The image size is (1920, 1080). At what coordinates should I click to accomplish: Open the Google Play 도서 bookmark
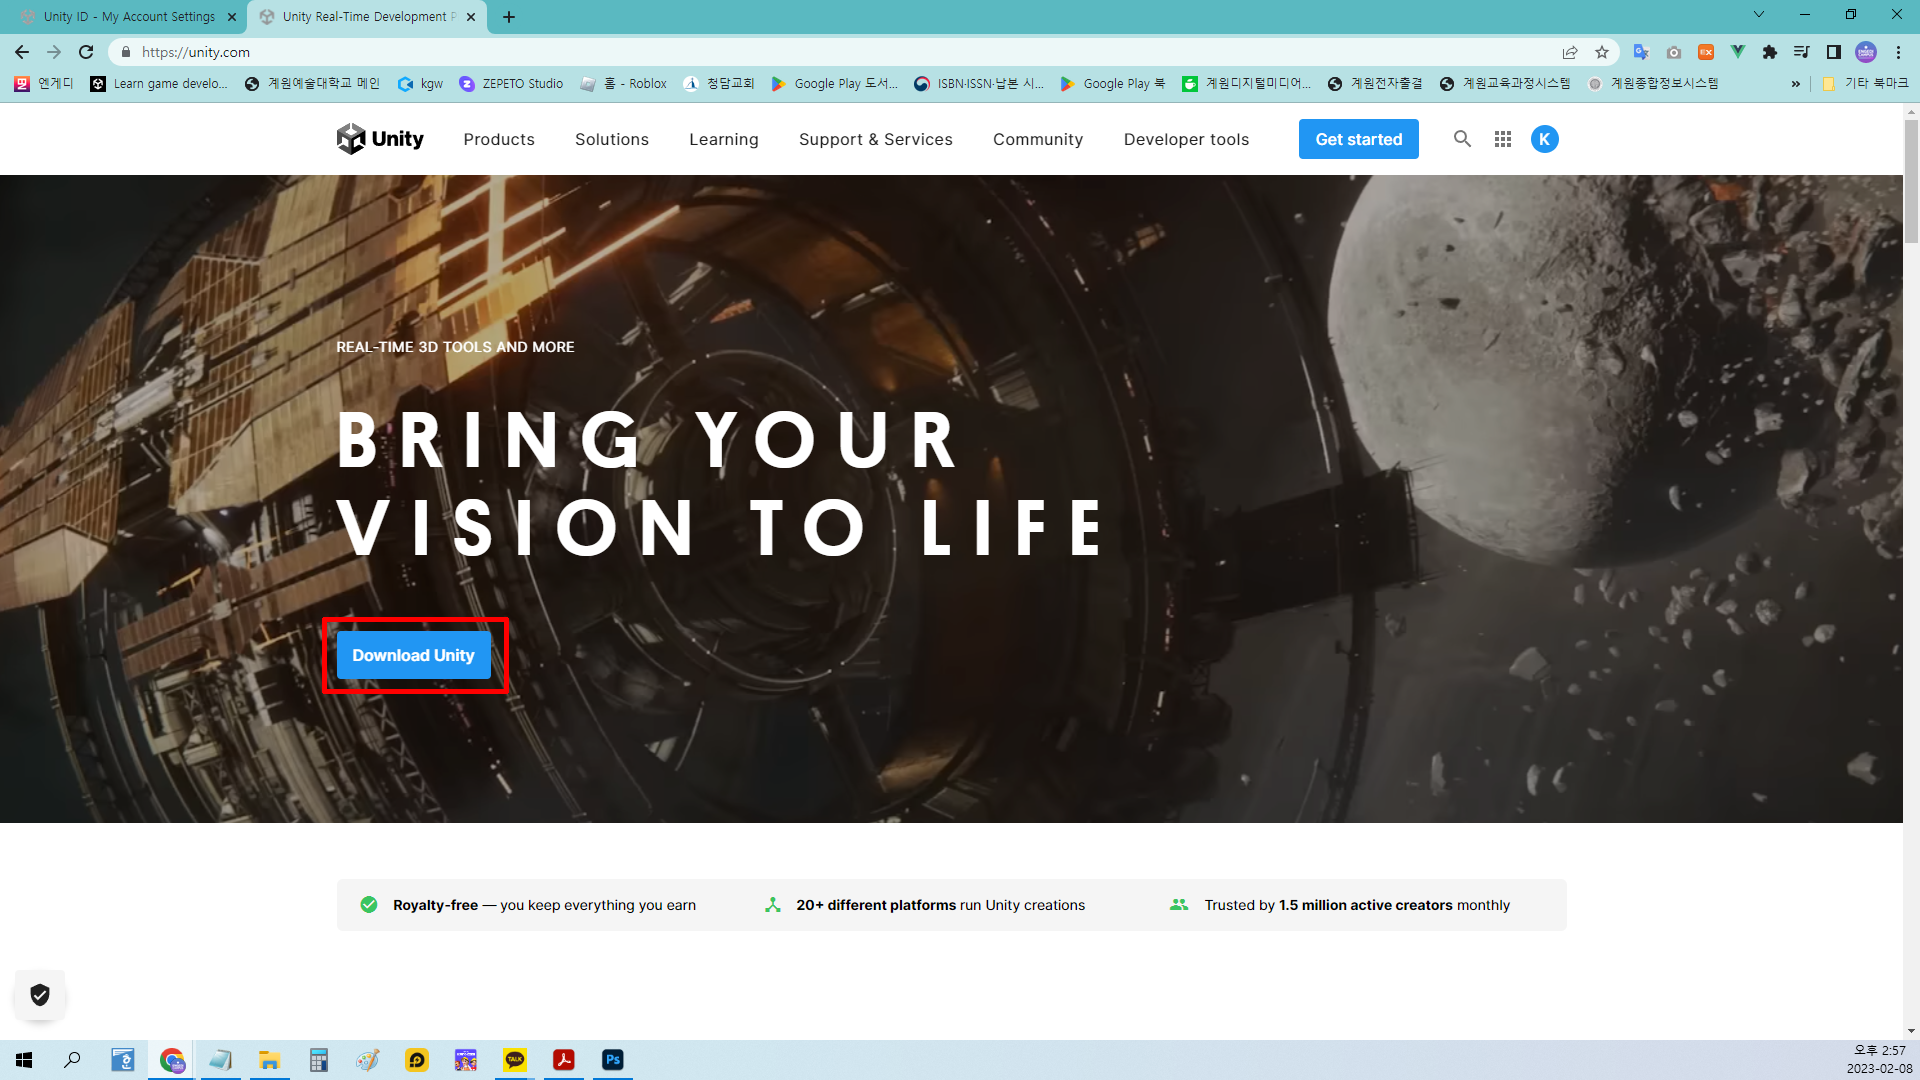click(835, 84)
